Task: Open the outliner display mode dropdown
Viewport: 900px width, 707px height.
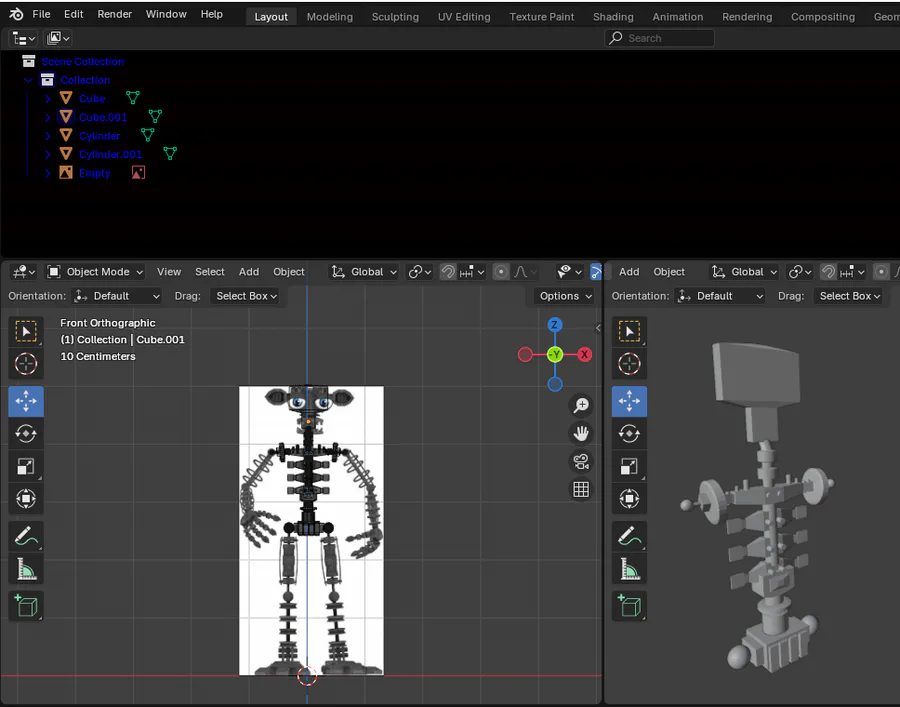Action: tap(58, 38)
